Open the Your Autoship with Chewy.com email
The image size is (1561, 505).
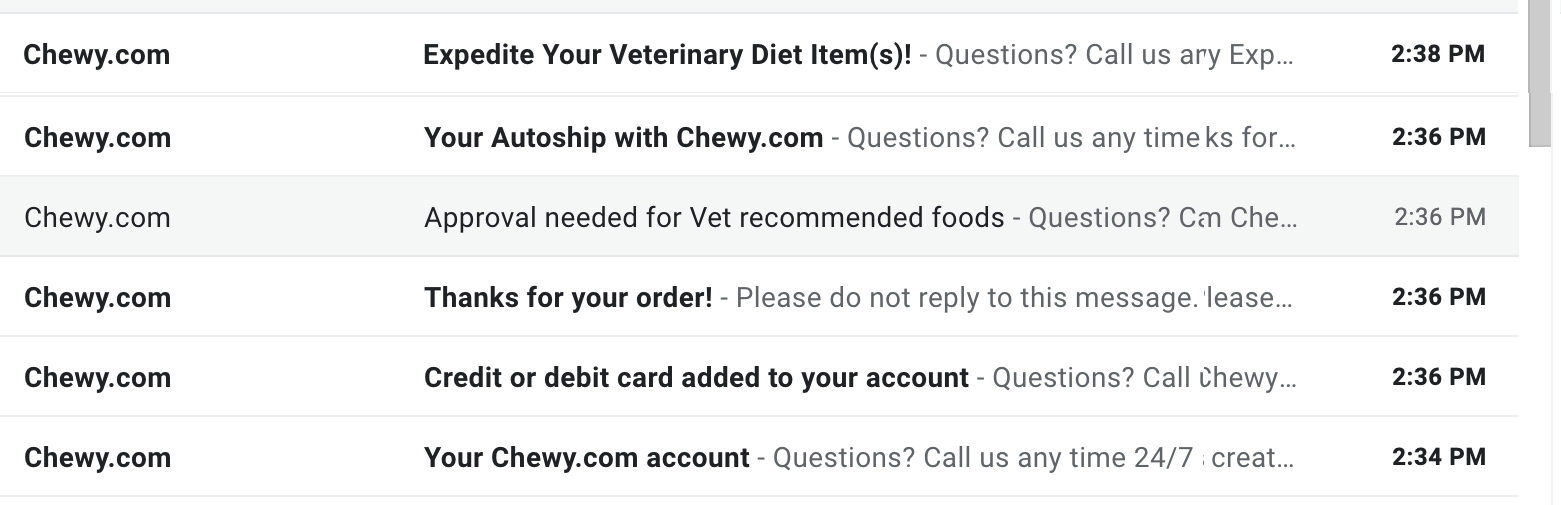623,137
